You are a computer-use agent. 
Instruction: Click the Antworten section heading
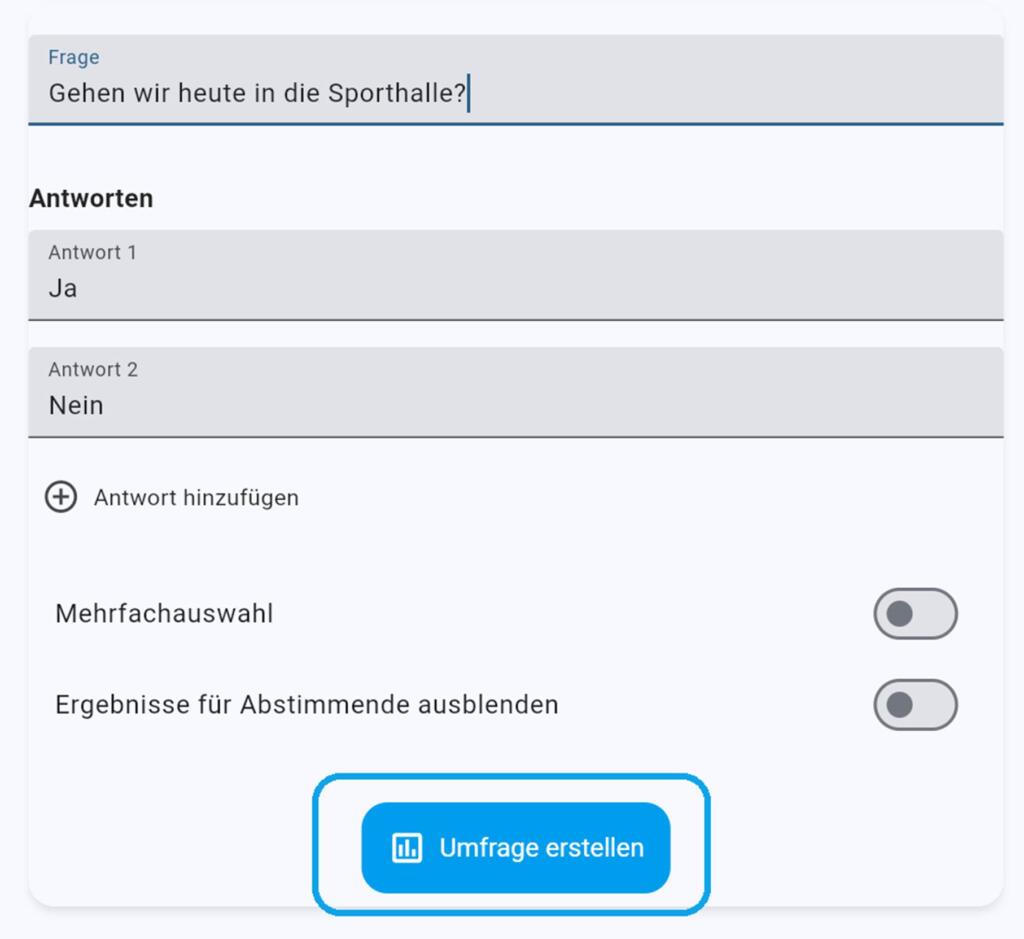(x=91, y=199)
